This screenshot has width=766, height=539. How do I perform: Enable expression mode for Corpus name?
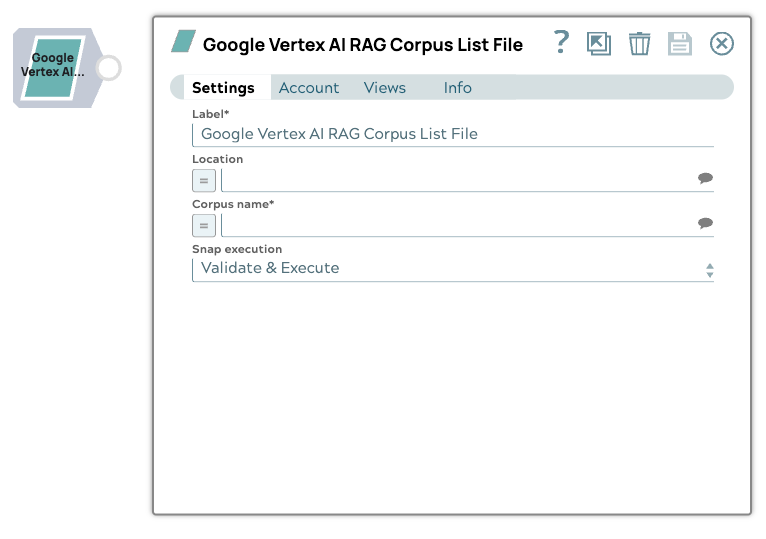(204, 225)
